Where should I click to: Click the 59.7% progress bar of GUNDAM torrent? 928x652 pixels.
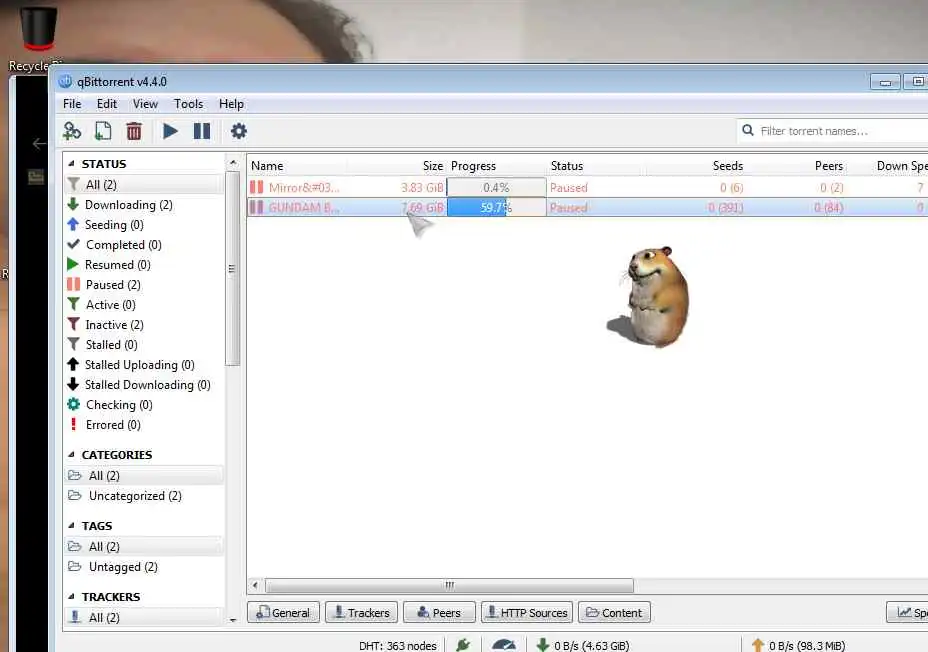[x=497, y=208]
